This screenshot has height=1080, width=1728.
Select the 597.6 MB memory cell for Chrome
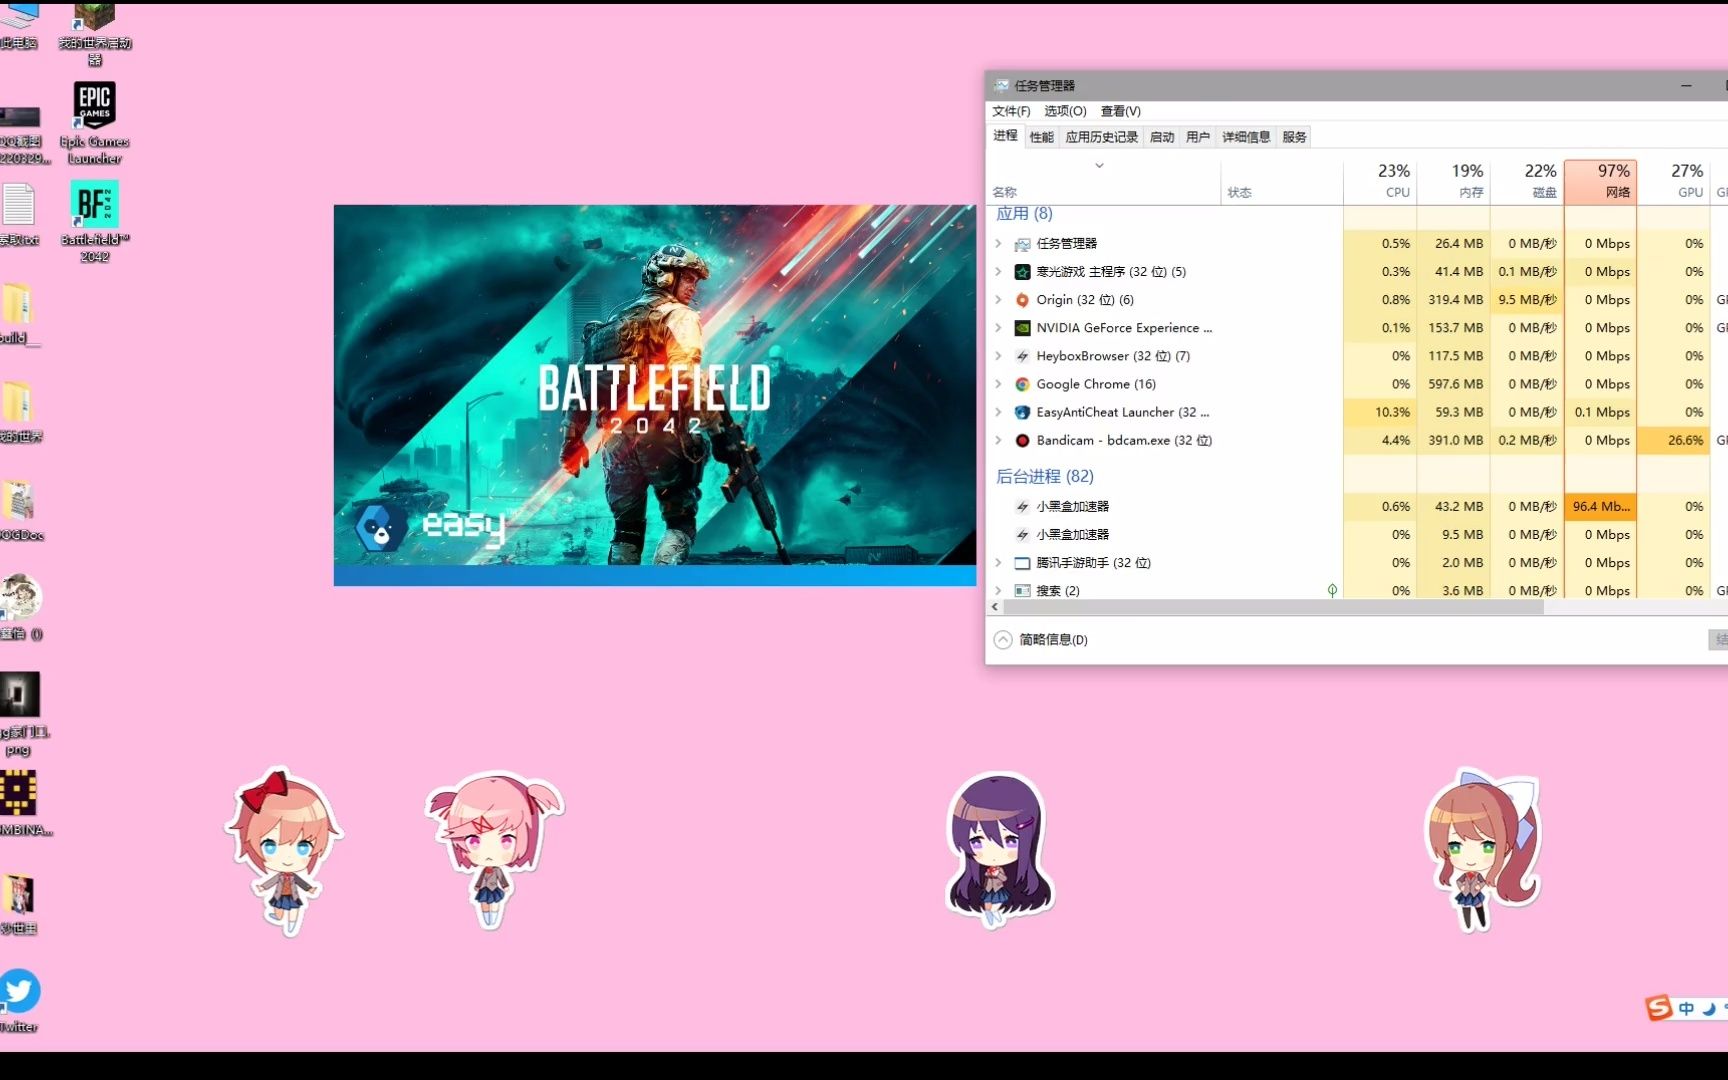coord(1453,384)
